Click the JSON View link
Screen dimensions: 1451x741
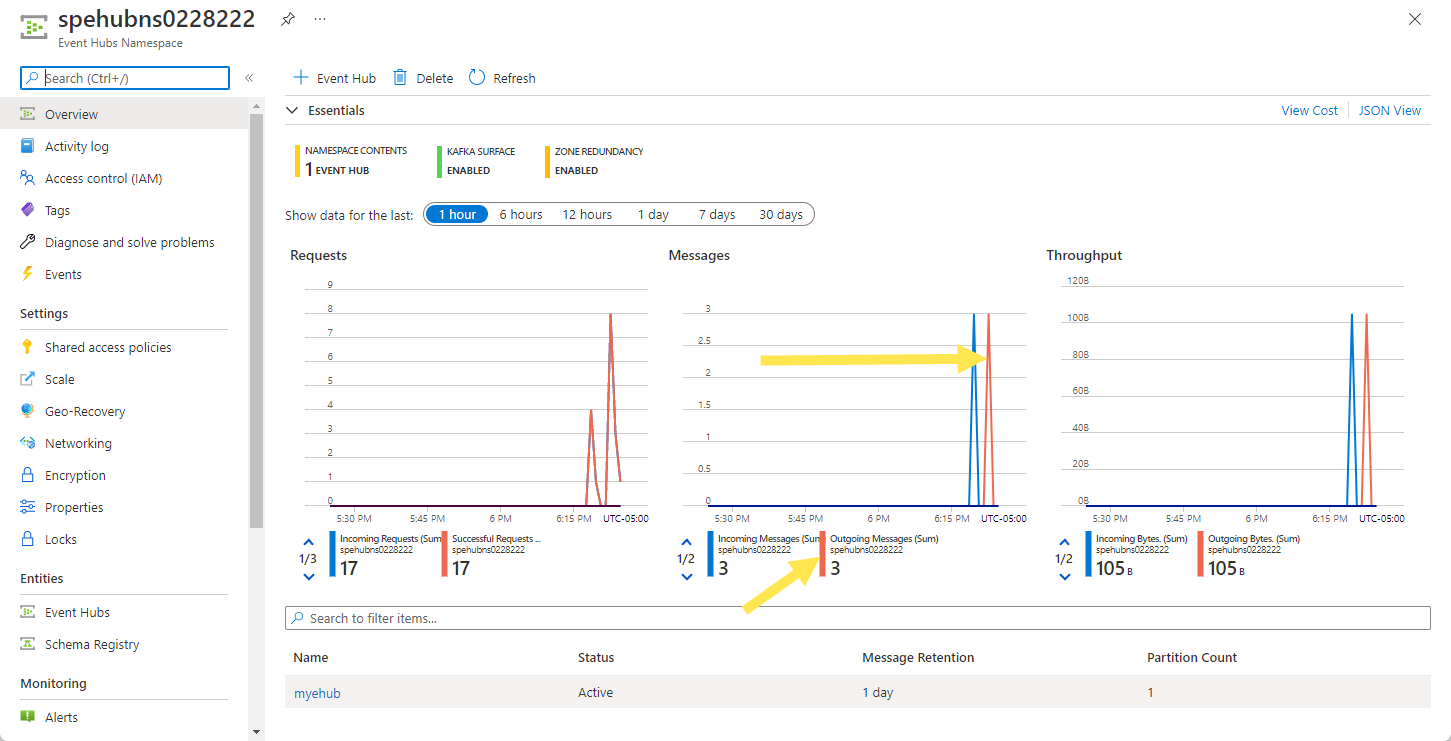1389,110
